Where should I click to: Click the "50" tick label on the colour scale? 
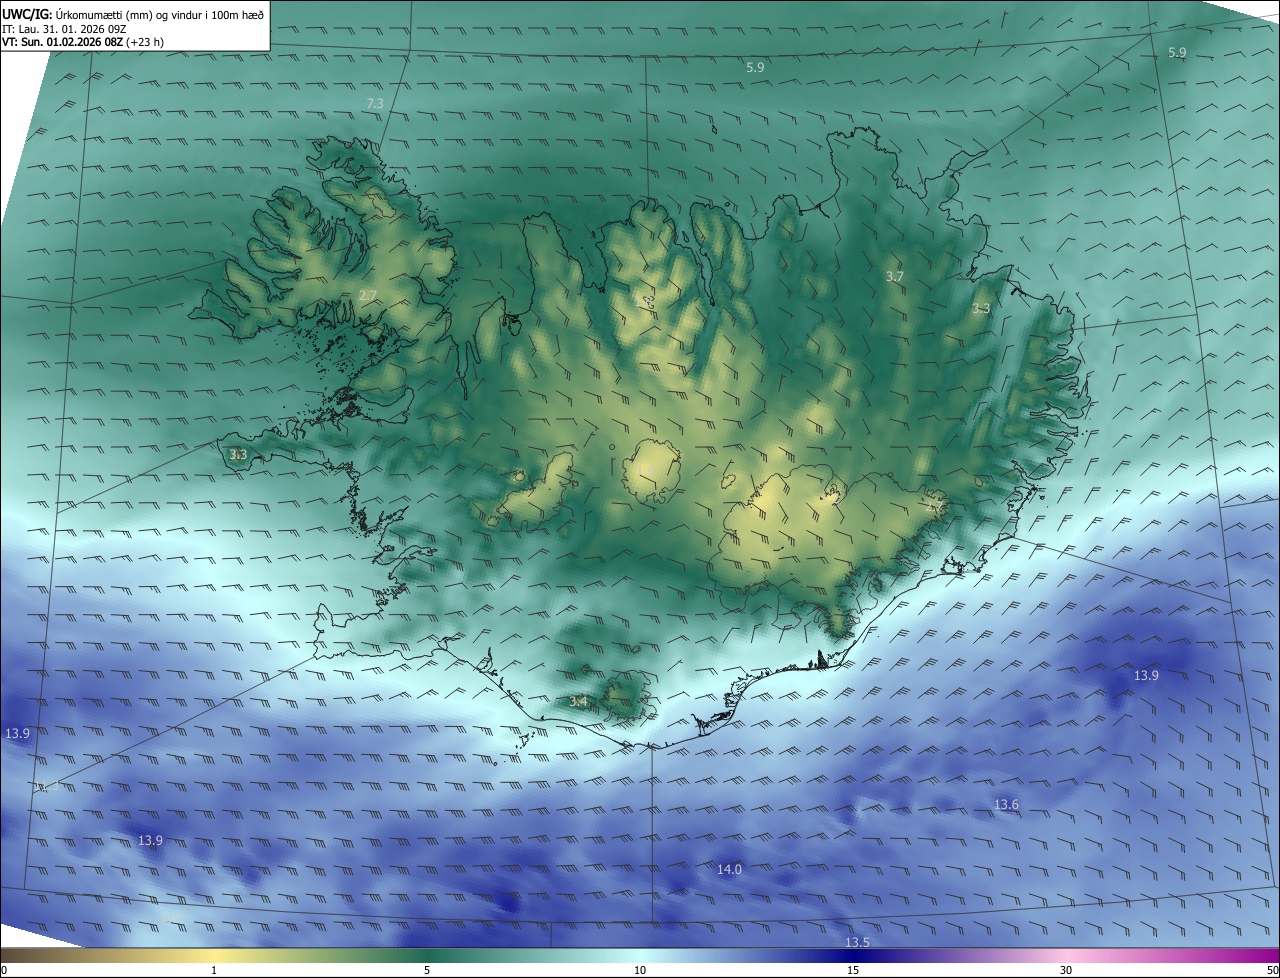[x=1273, y=970]
